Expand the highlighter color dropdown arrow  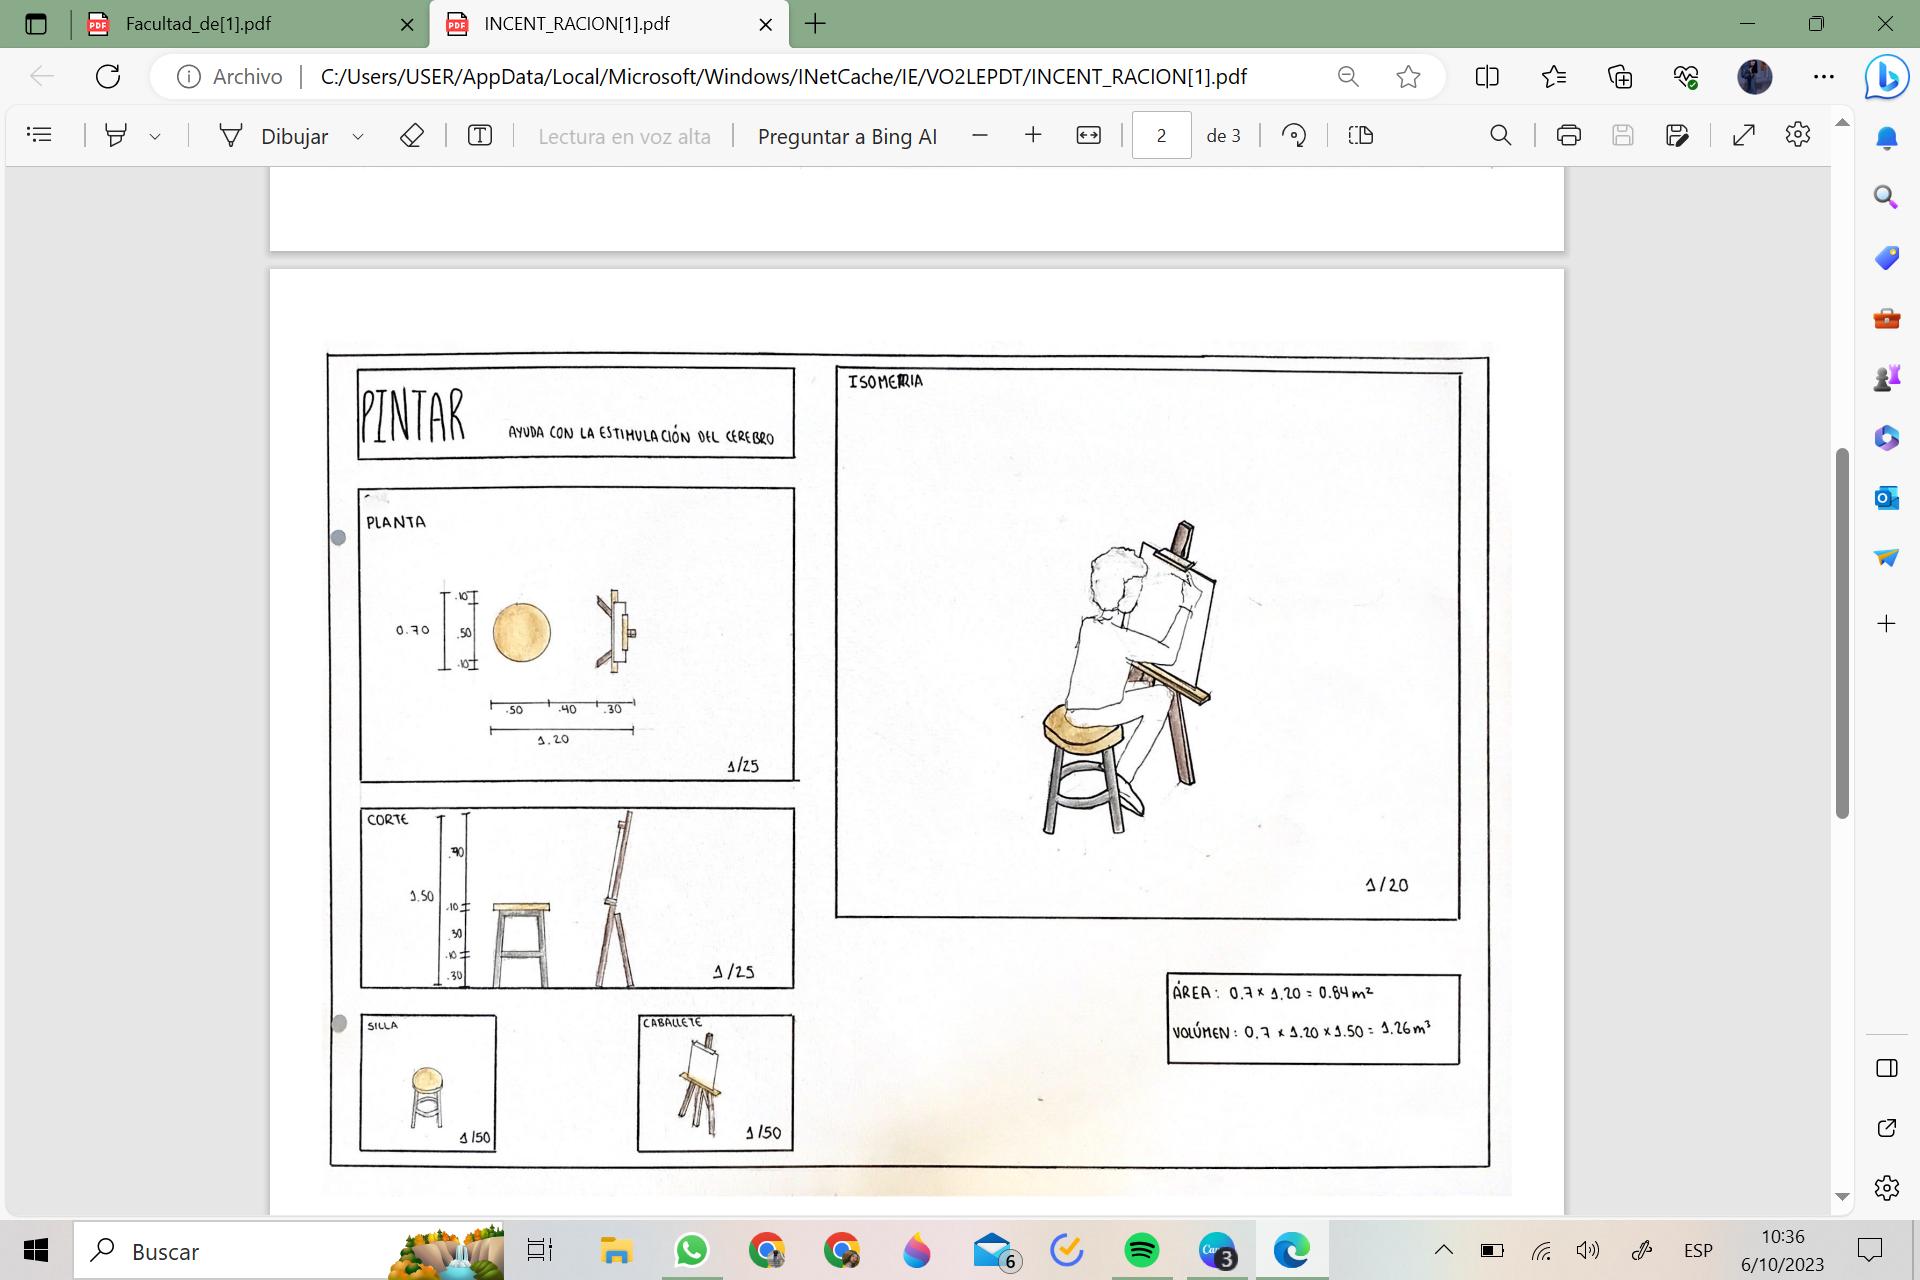tap(155, 136)
